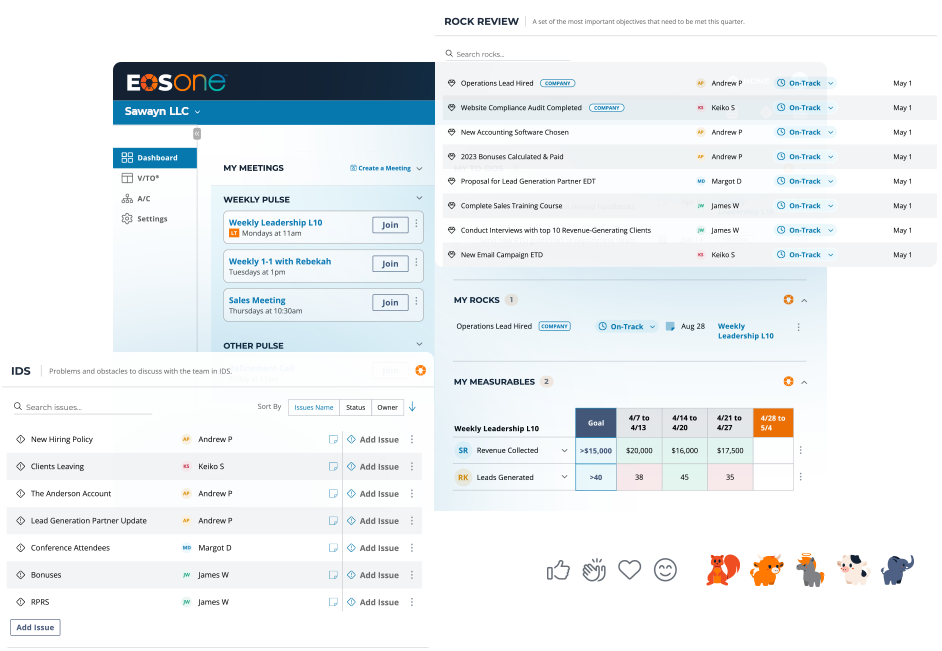Open the Sawayn LLC company dropdown

(x=162, y=112)
